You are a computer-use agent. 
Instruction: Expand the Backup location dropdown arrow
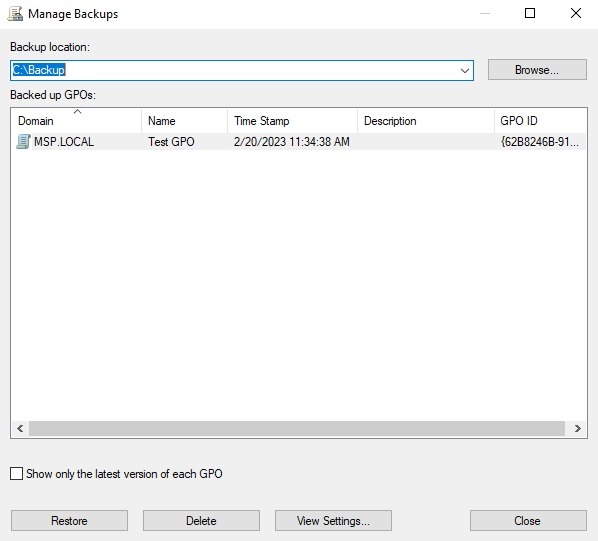click(x=465, y=71)
